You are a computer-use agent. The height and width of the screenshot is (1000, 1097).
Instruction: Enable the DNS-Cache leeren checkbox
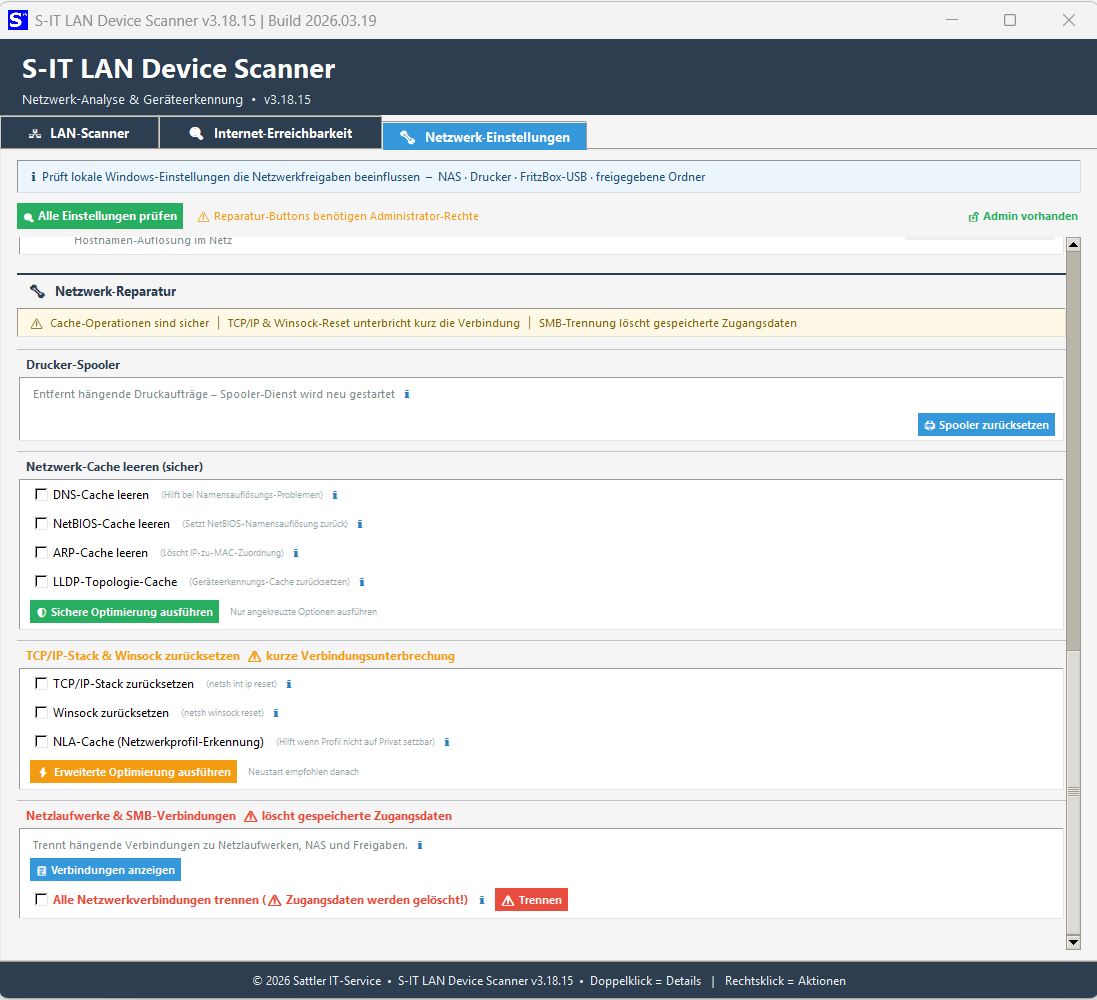click(x=42, y=494)
